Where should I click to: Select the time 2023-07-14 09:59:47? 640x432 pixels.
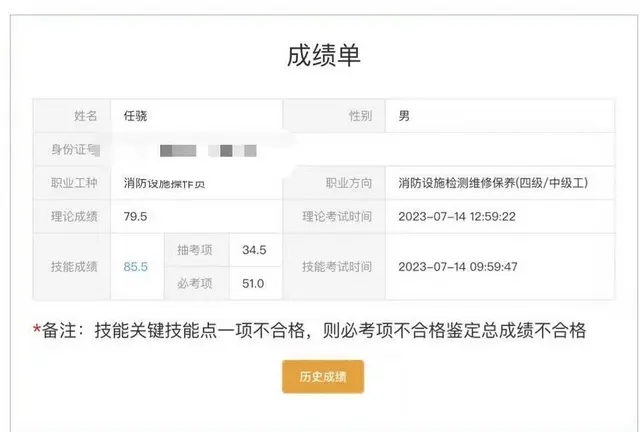tap(458, 267)
